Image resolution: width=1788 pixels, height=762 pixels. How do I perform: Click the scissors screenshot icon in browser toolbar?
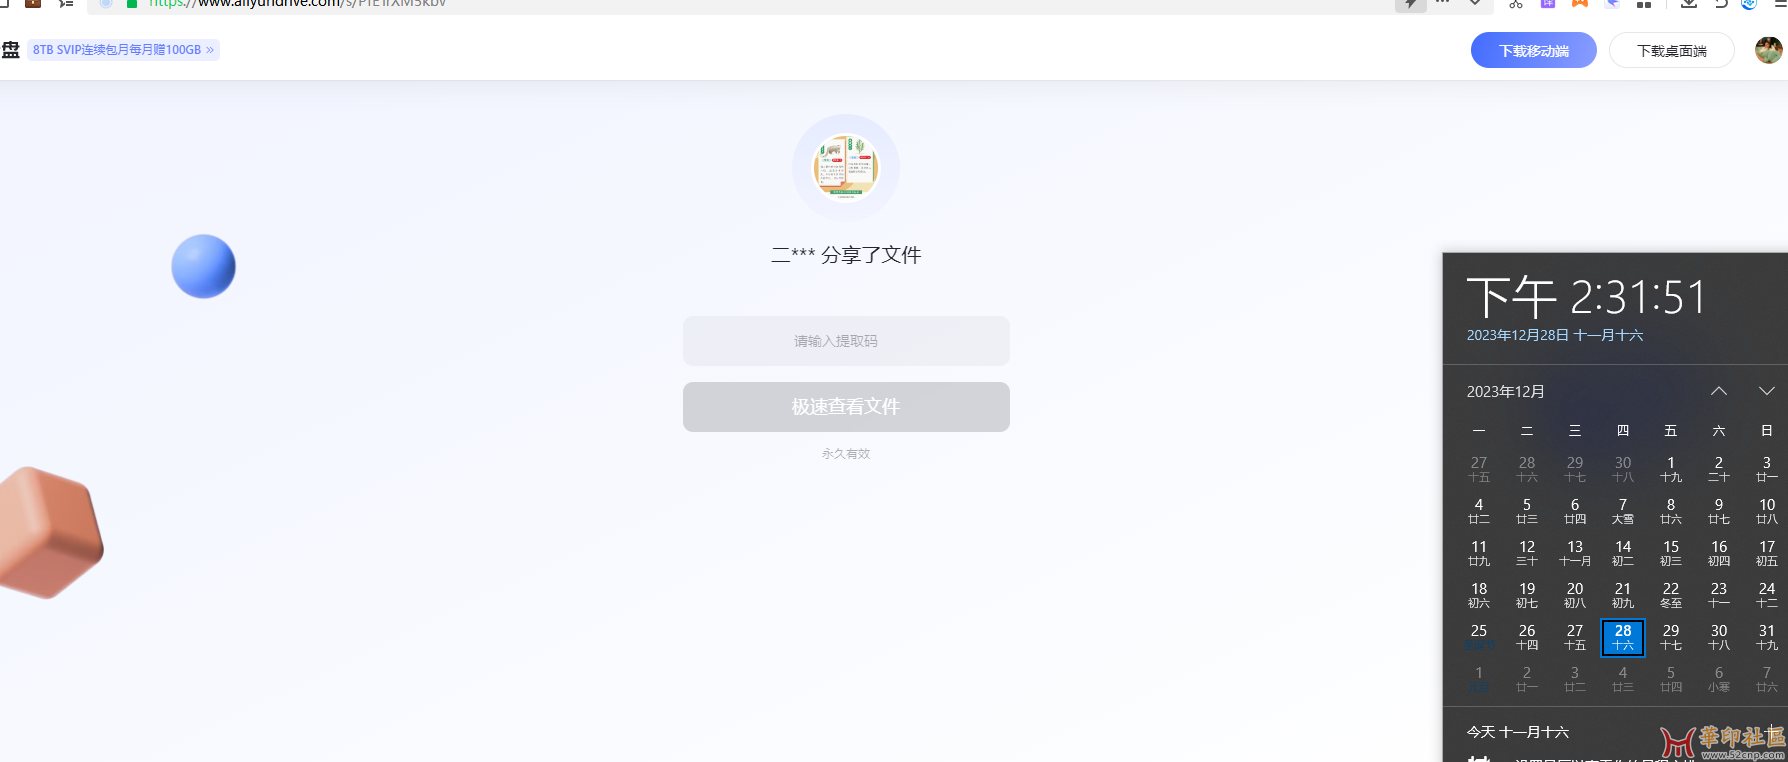(1516, 4)
